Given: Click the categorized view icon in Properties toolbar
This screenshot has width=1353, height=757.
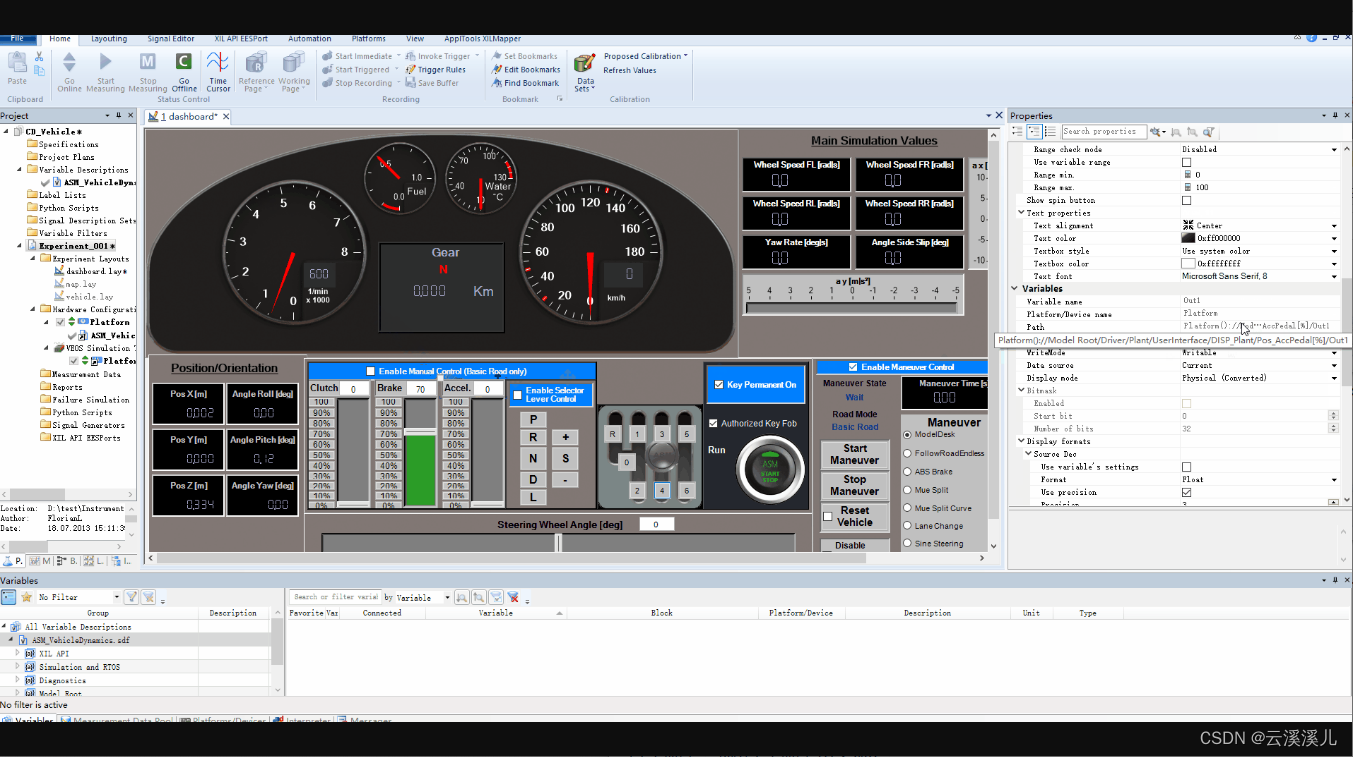Looking at the screenshot, I should click(x=1034, y=131).
